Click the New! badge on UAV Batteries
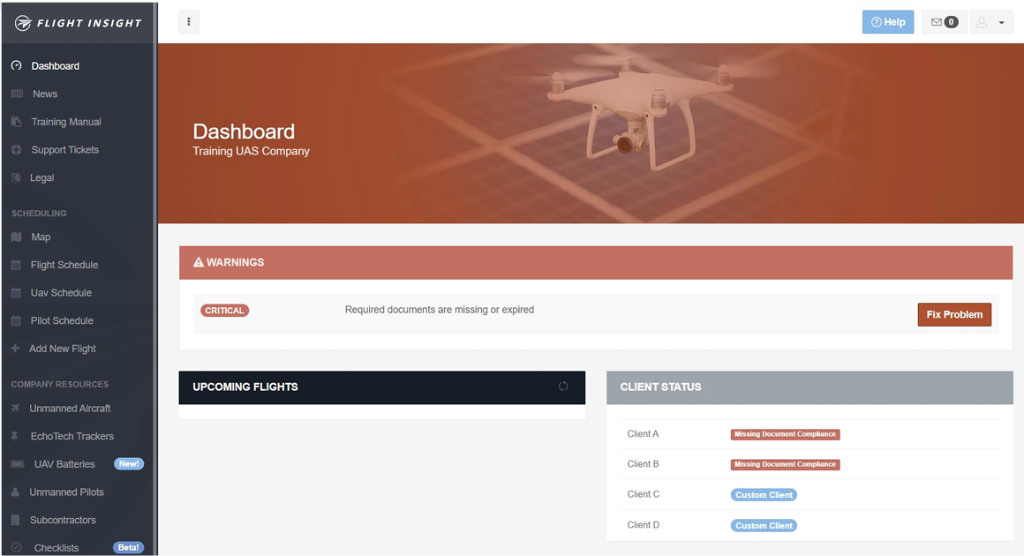The image size is (1024, 556). [129, 464]
